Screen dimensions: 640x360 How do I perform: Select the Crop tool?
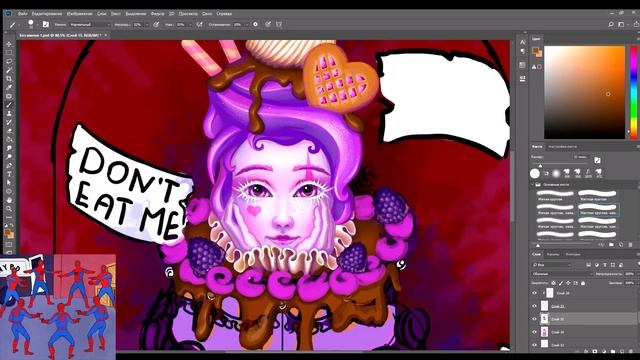[9, 78]
